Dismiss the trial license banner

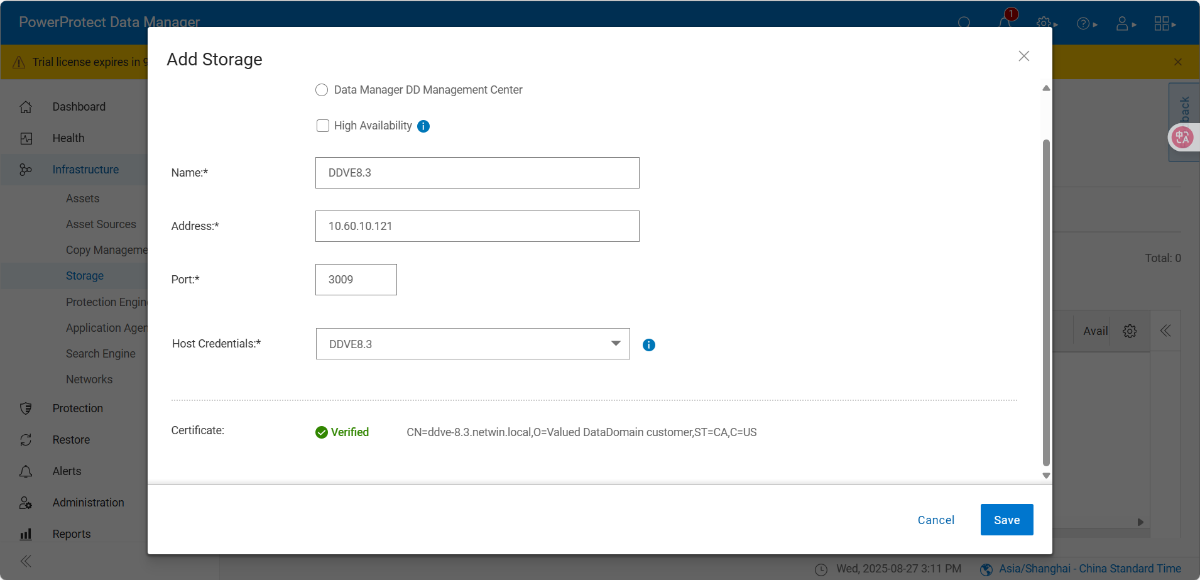tap(1177, 62)
